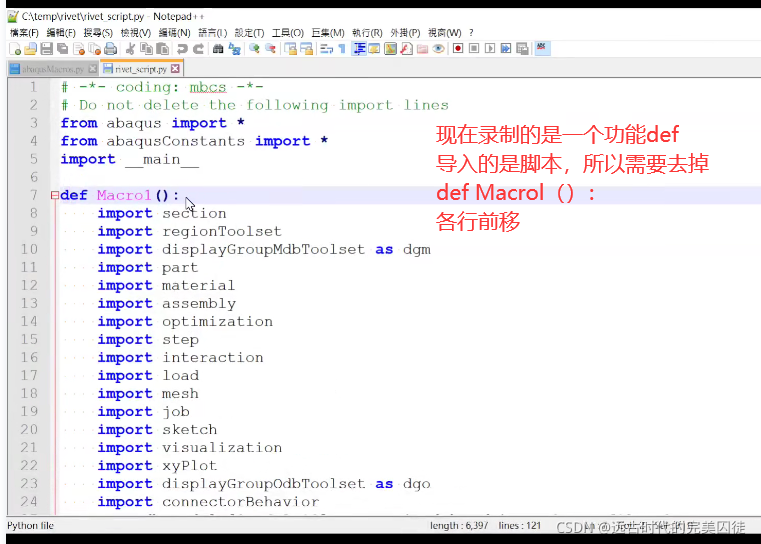Viewport: 761px width, 544px height.
Task: Open the 編碼(N) menu
Action: [x=174, y=33]
